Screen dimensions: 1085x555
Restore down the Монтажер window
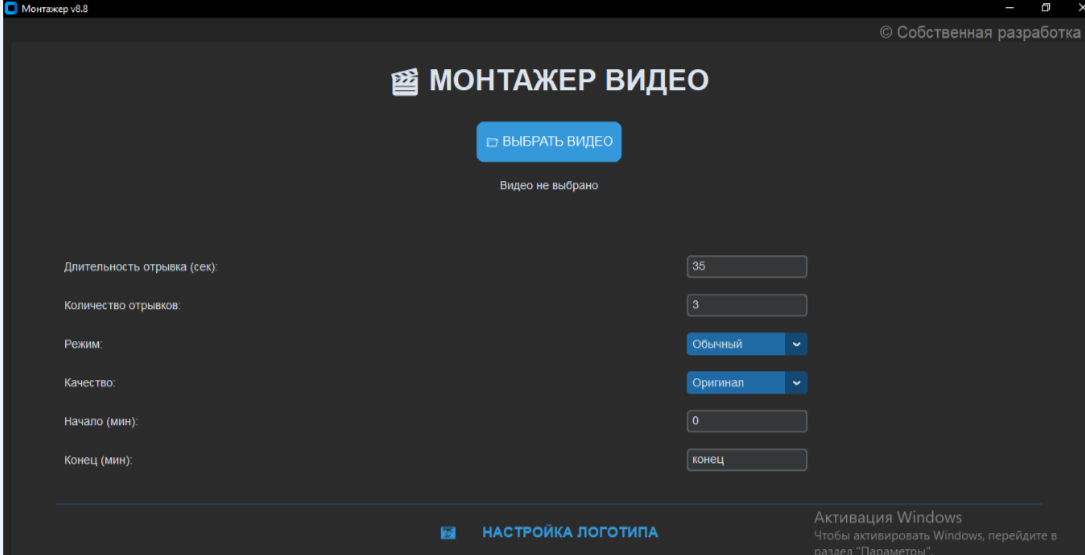1045,9
